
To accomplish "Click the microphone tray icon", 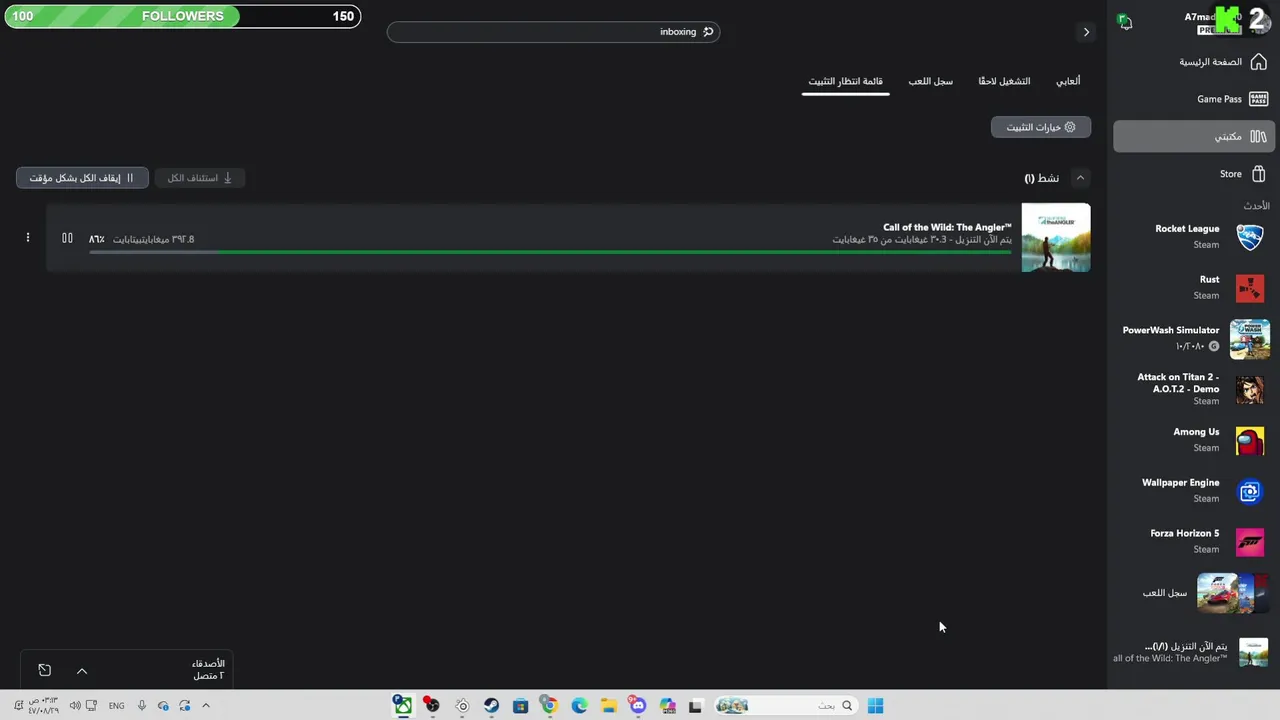I will 142,706.
